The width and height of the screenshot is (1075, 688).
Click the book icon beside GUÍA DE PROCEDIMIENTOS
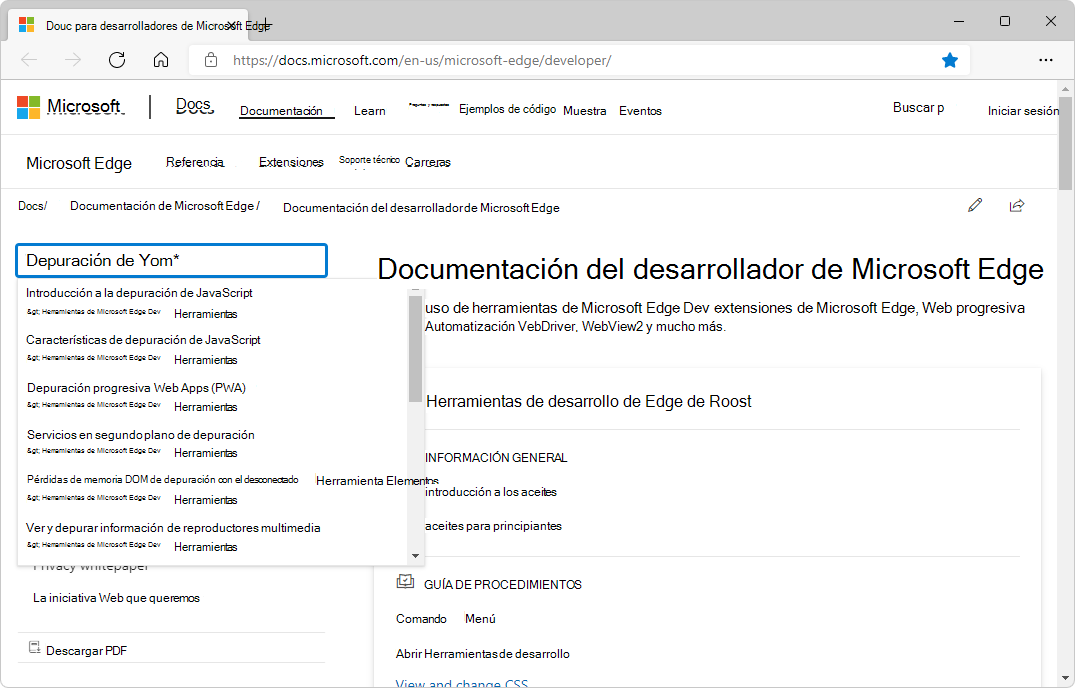[404, 581]
